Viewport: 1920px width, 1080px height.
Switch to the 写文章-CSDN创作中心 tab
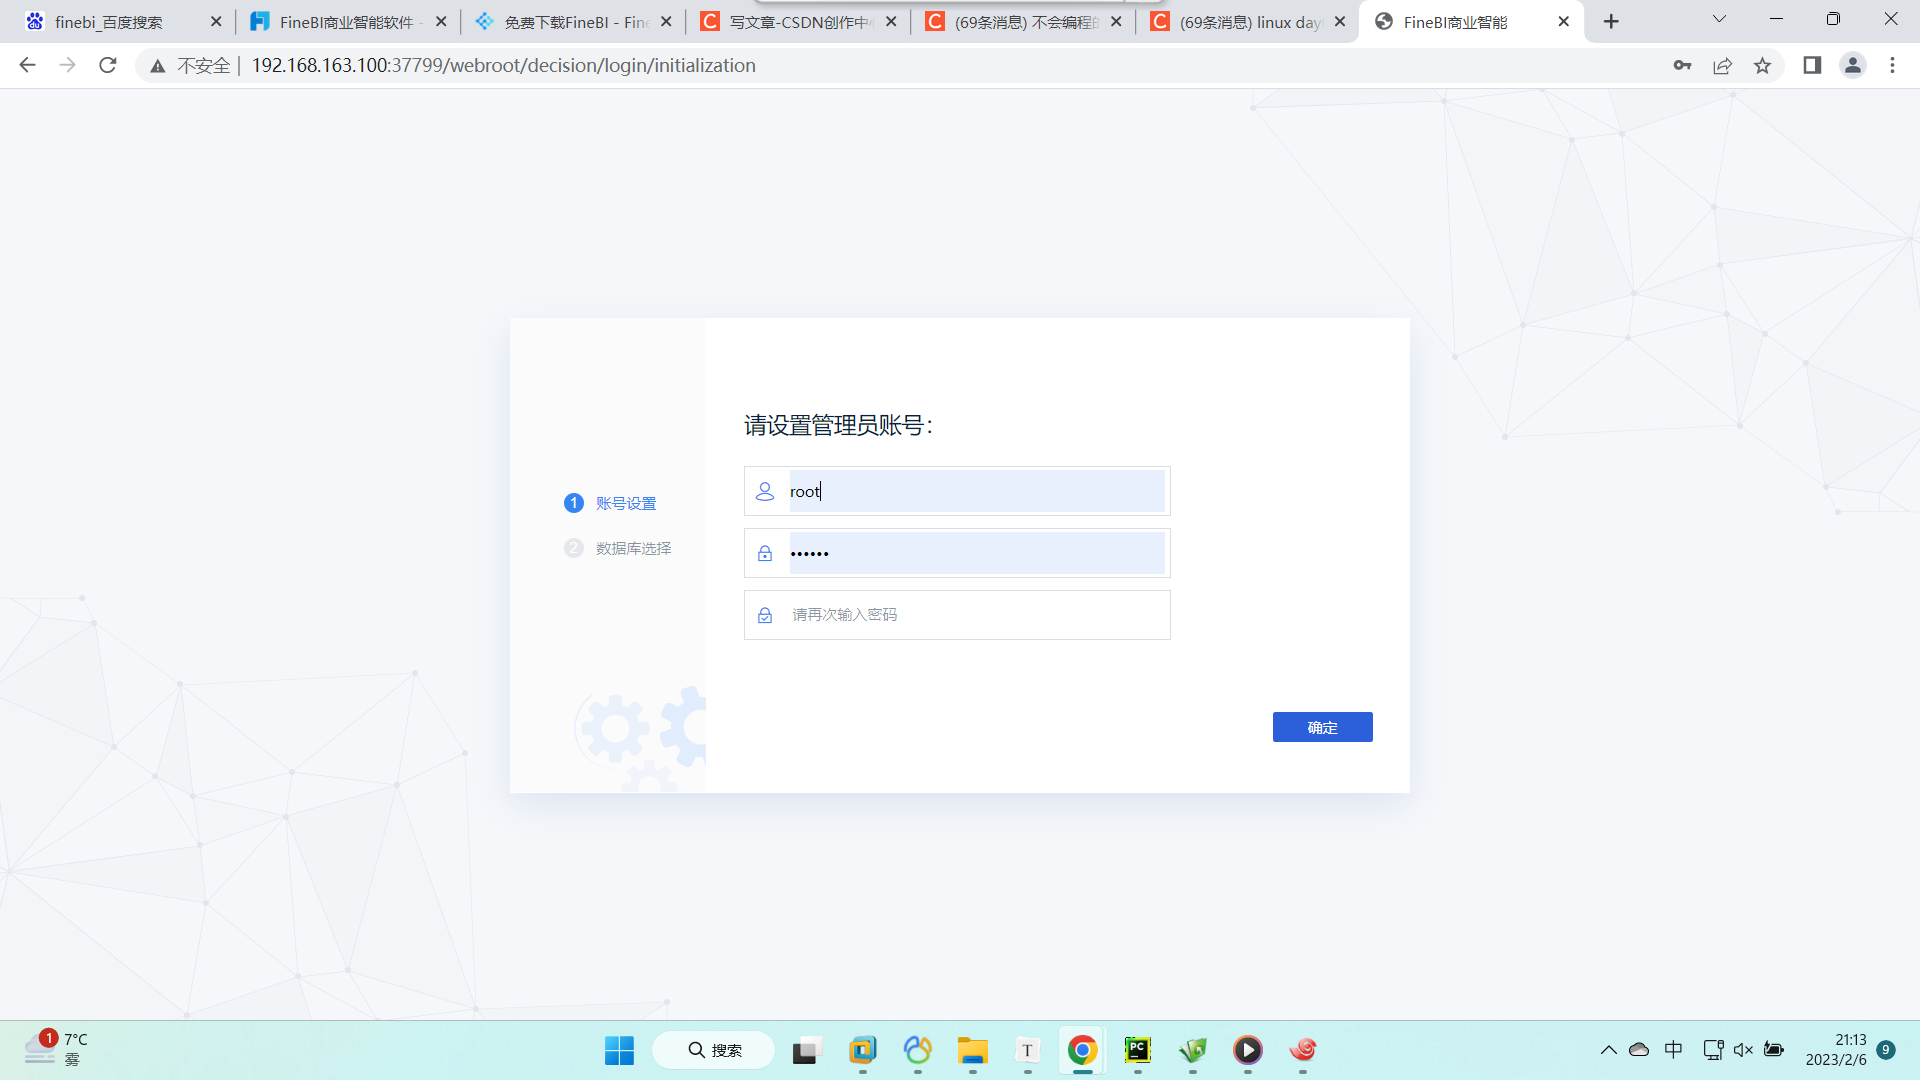coord(790,20)
